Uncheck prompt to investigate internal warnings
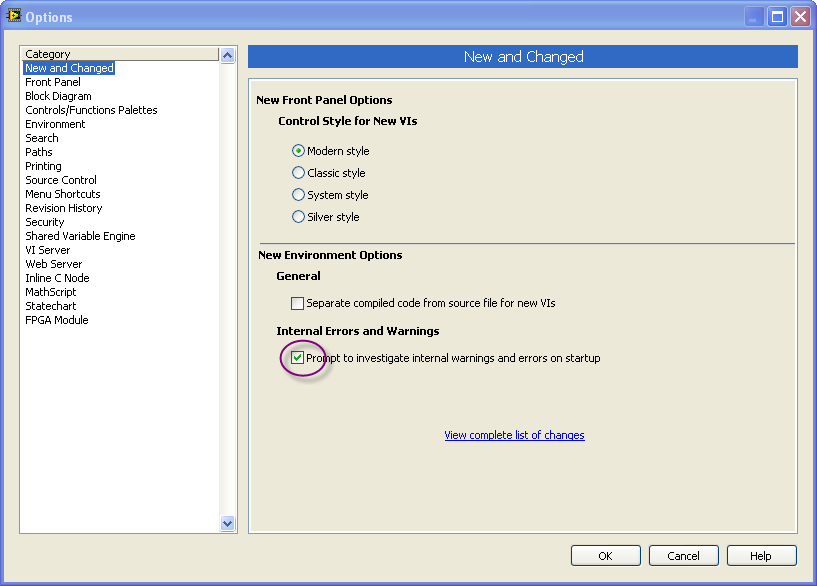Viewport: 817px width, 586px height. 297,358
